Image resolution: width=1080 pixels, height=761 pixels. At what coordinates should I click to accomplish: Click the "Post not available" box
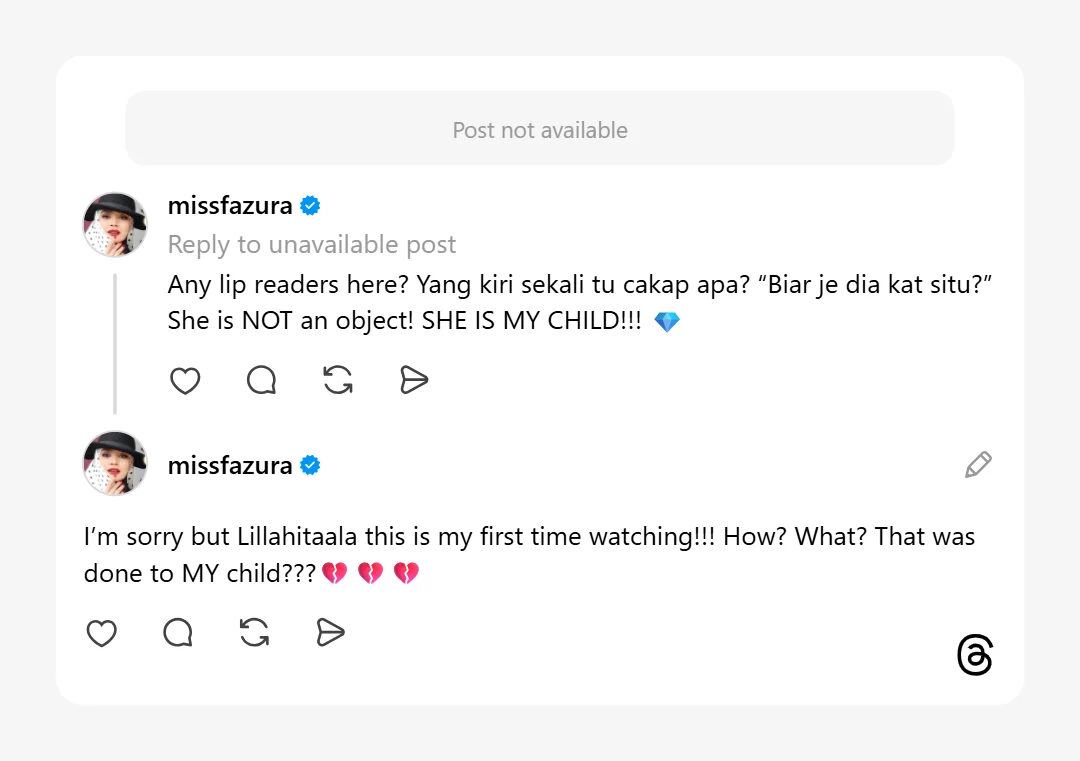(540, 129)
